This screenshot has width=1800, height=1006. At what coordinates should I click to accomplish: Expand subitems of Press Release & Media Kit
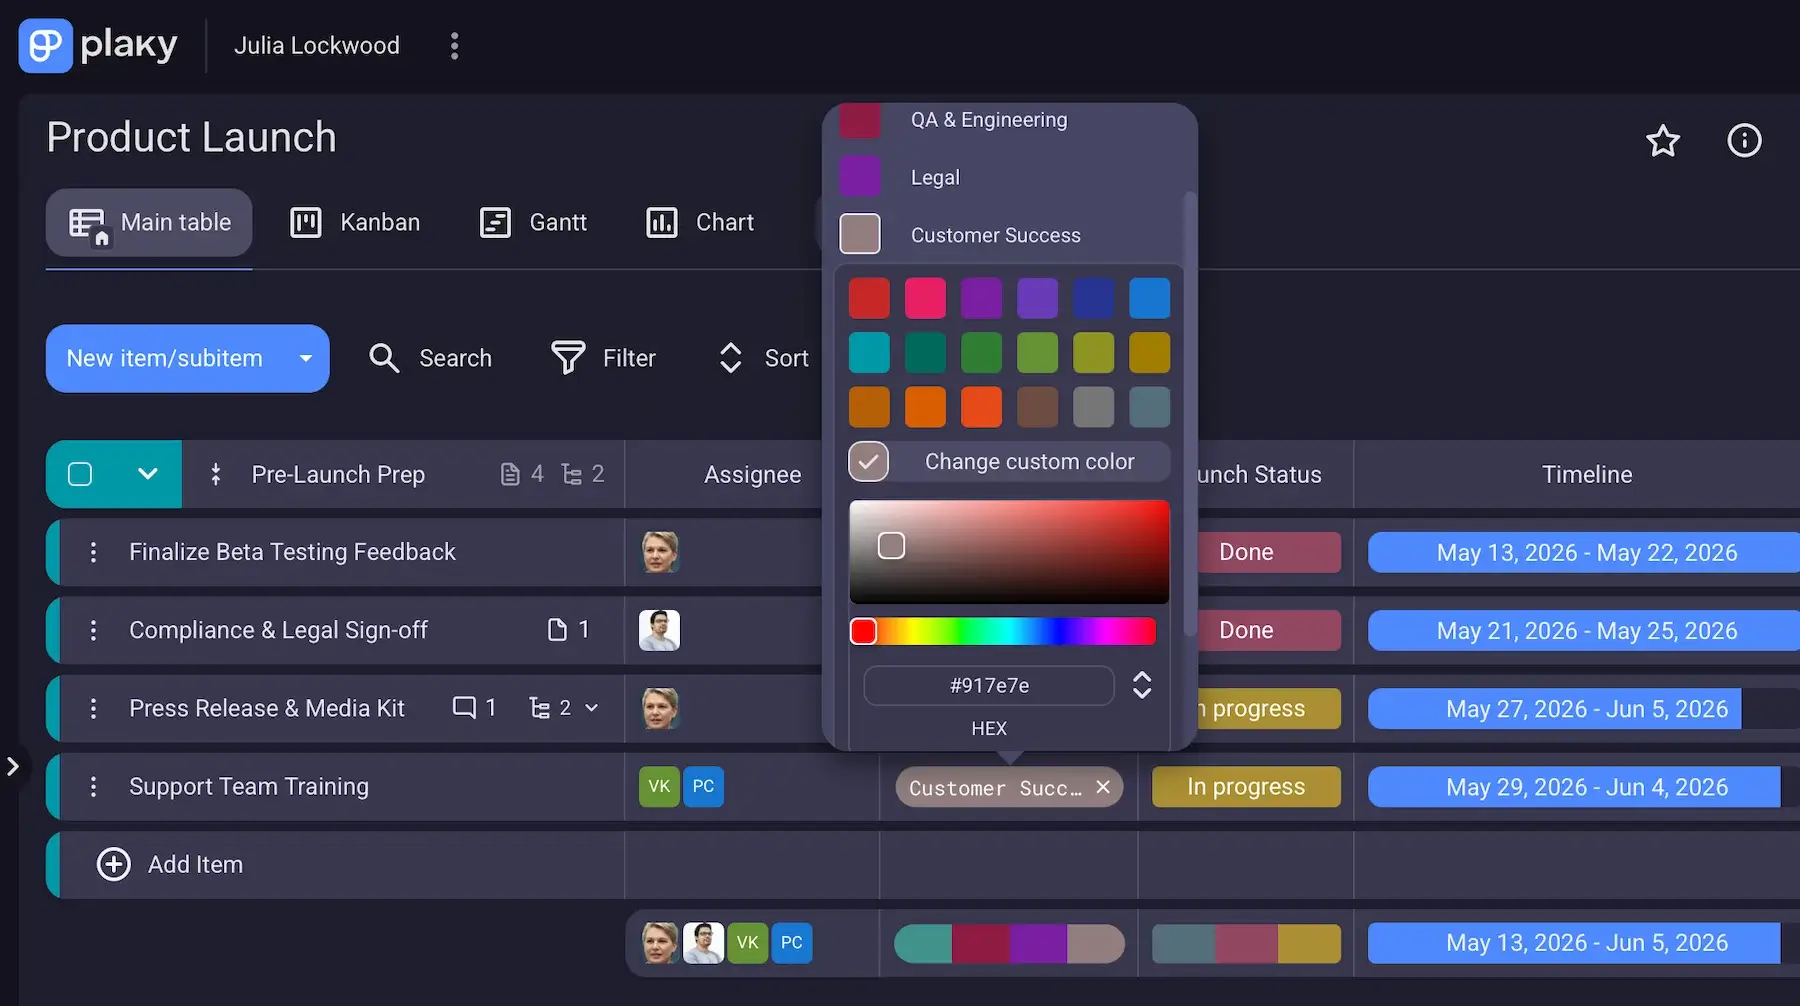(x=591, y=708)
